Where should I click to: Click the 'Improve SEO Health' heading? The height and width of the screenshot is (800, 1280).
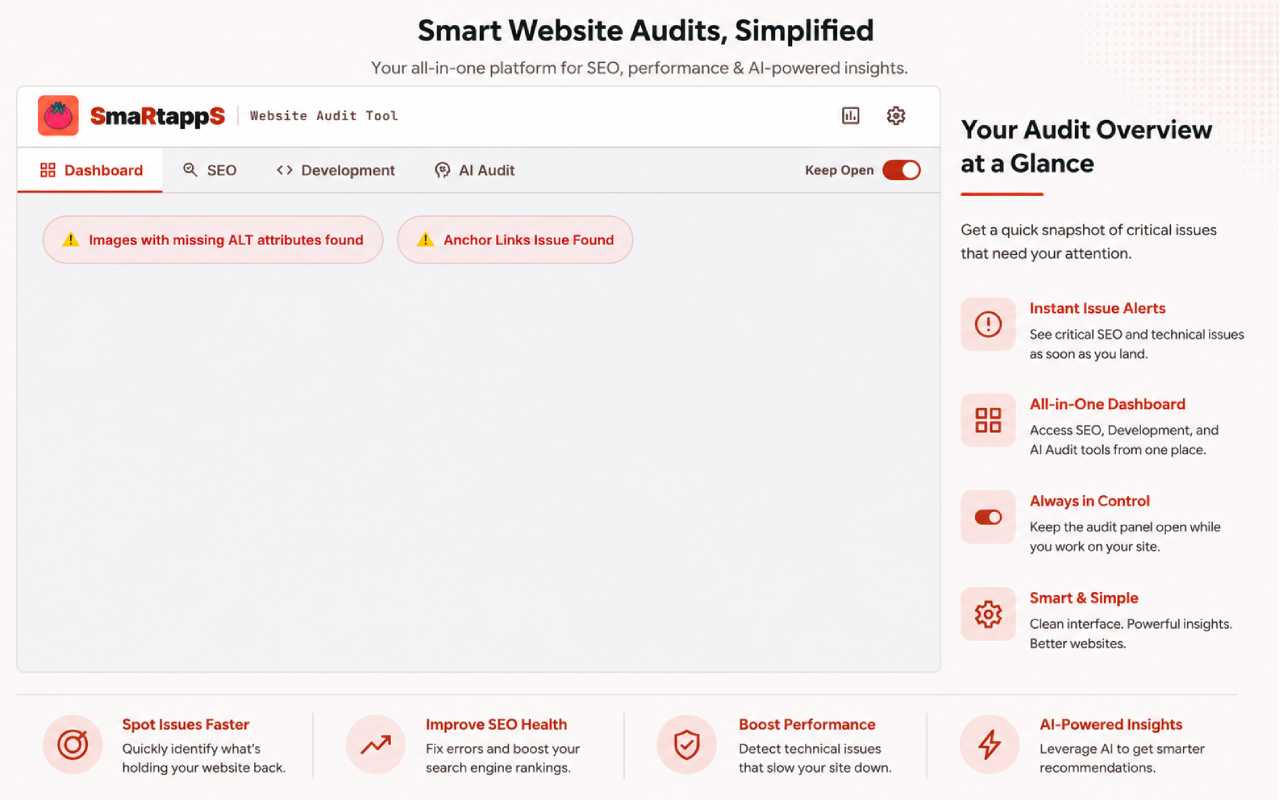click(496, 724)
